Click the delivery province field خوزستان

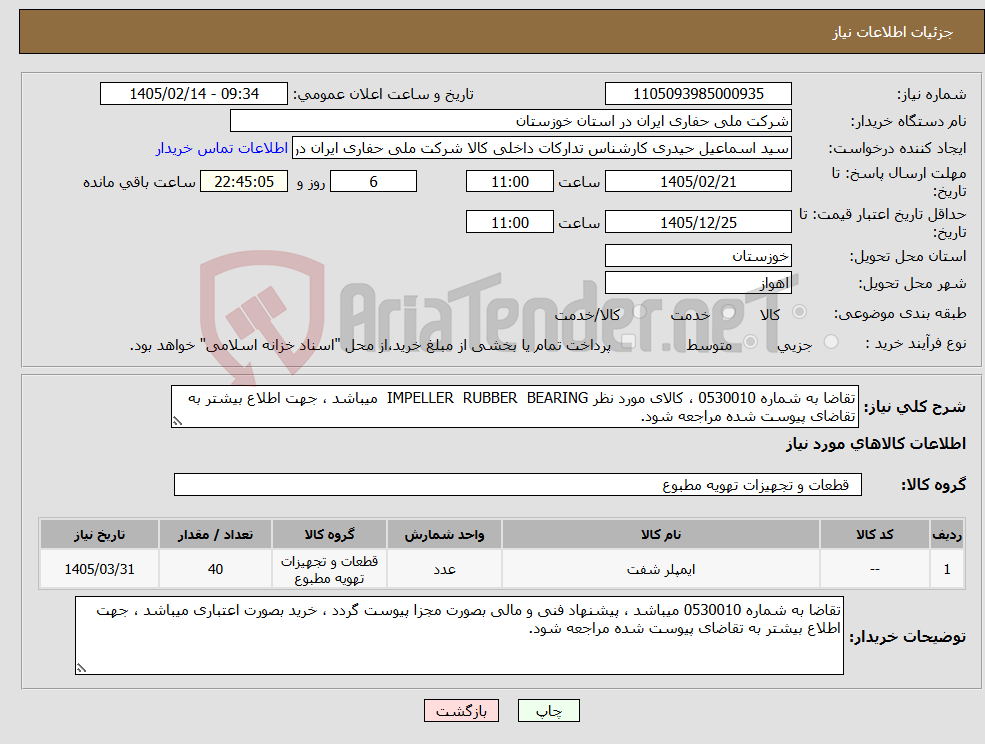[x=698, y=256]
